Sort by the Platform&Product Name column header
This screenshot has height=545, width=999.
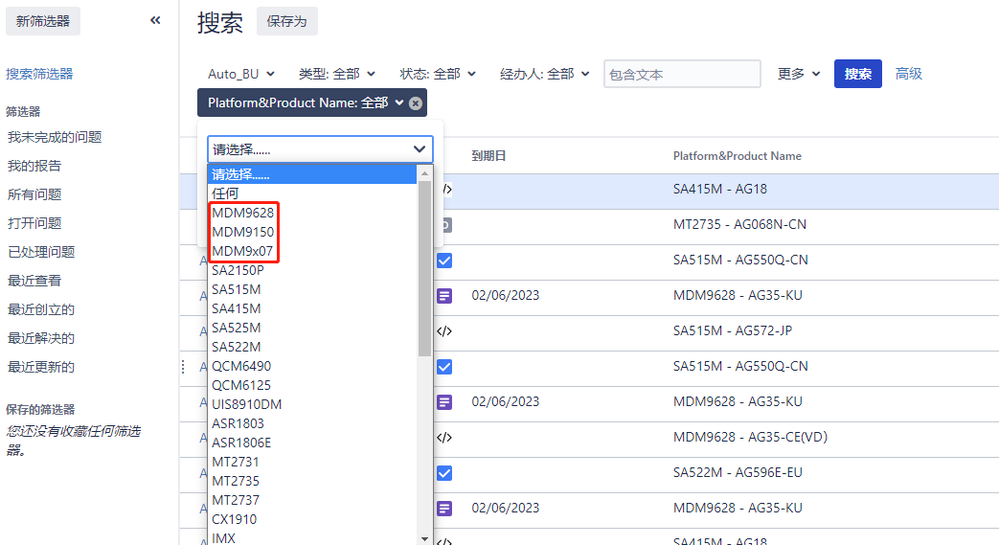click(737, 156)
